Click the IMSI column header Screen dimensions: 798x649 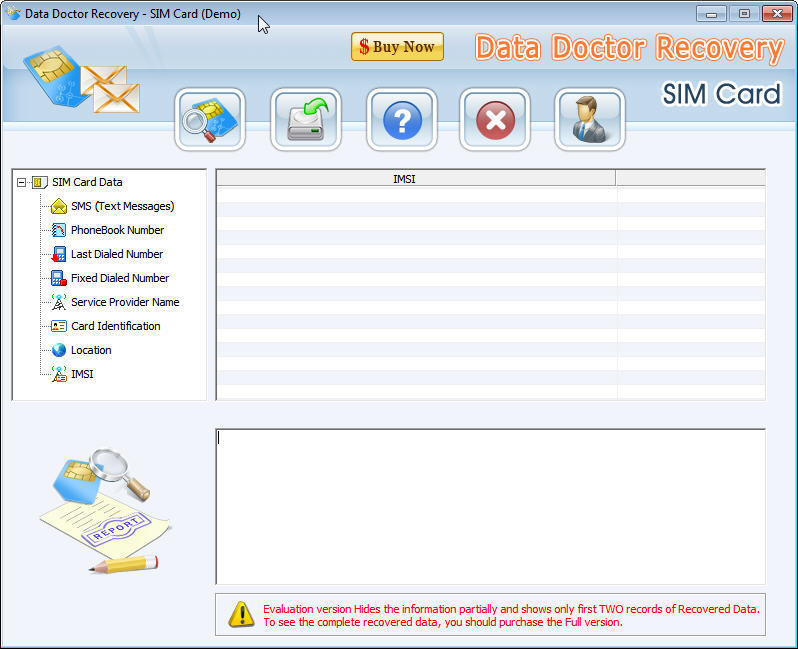[x=416, y=179]
